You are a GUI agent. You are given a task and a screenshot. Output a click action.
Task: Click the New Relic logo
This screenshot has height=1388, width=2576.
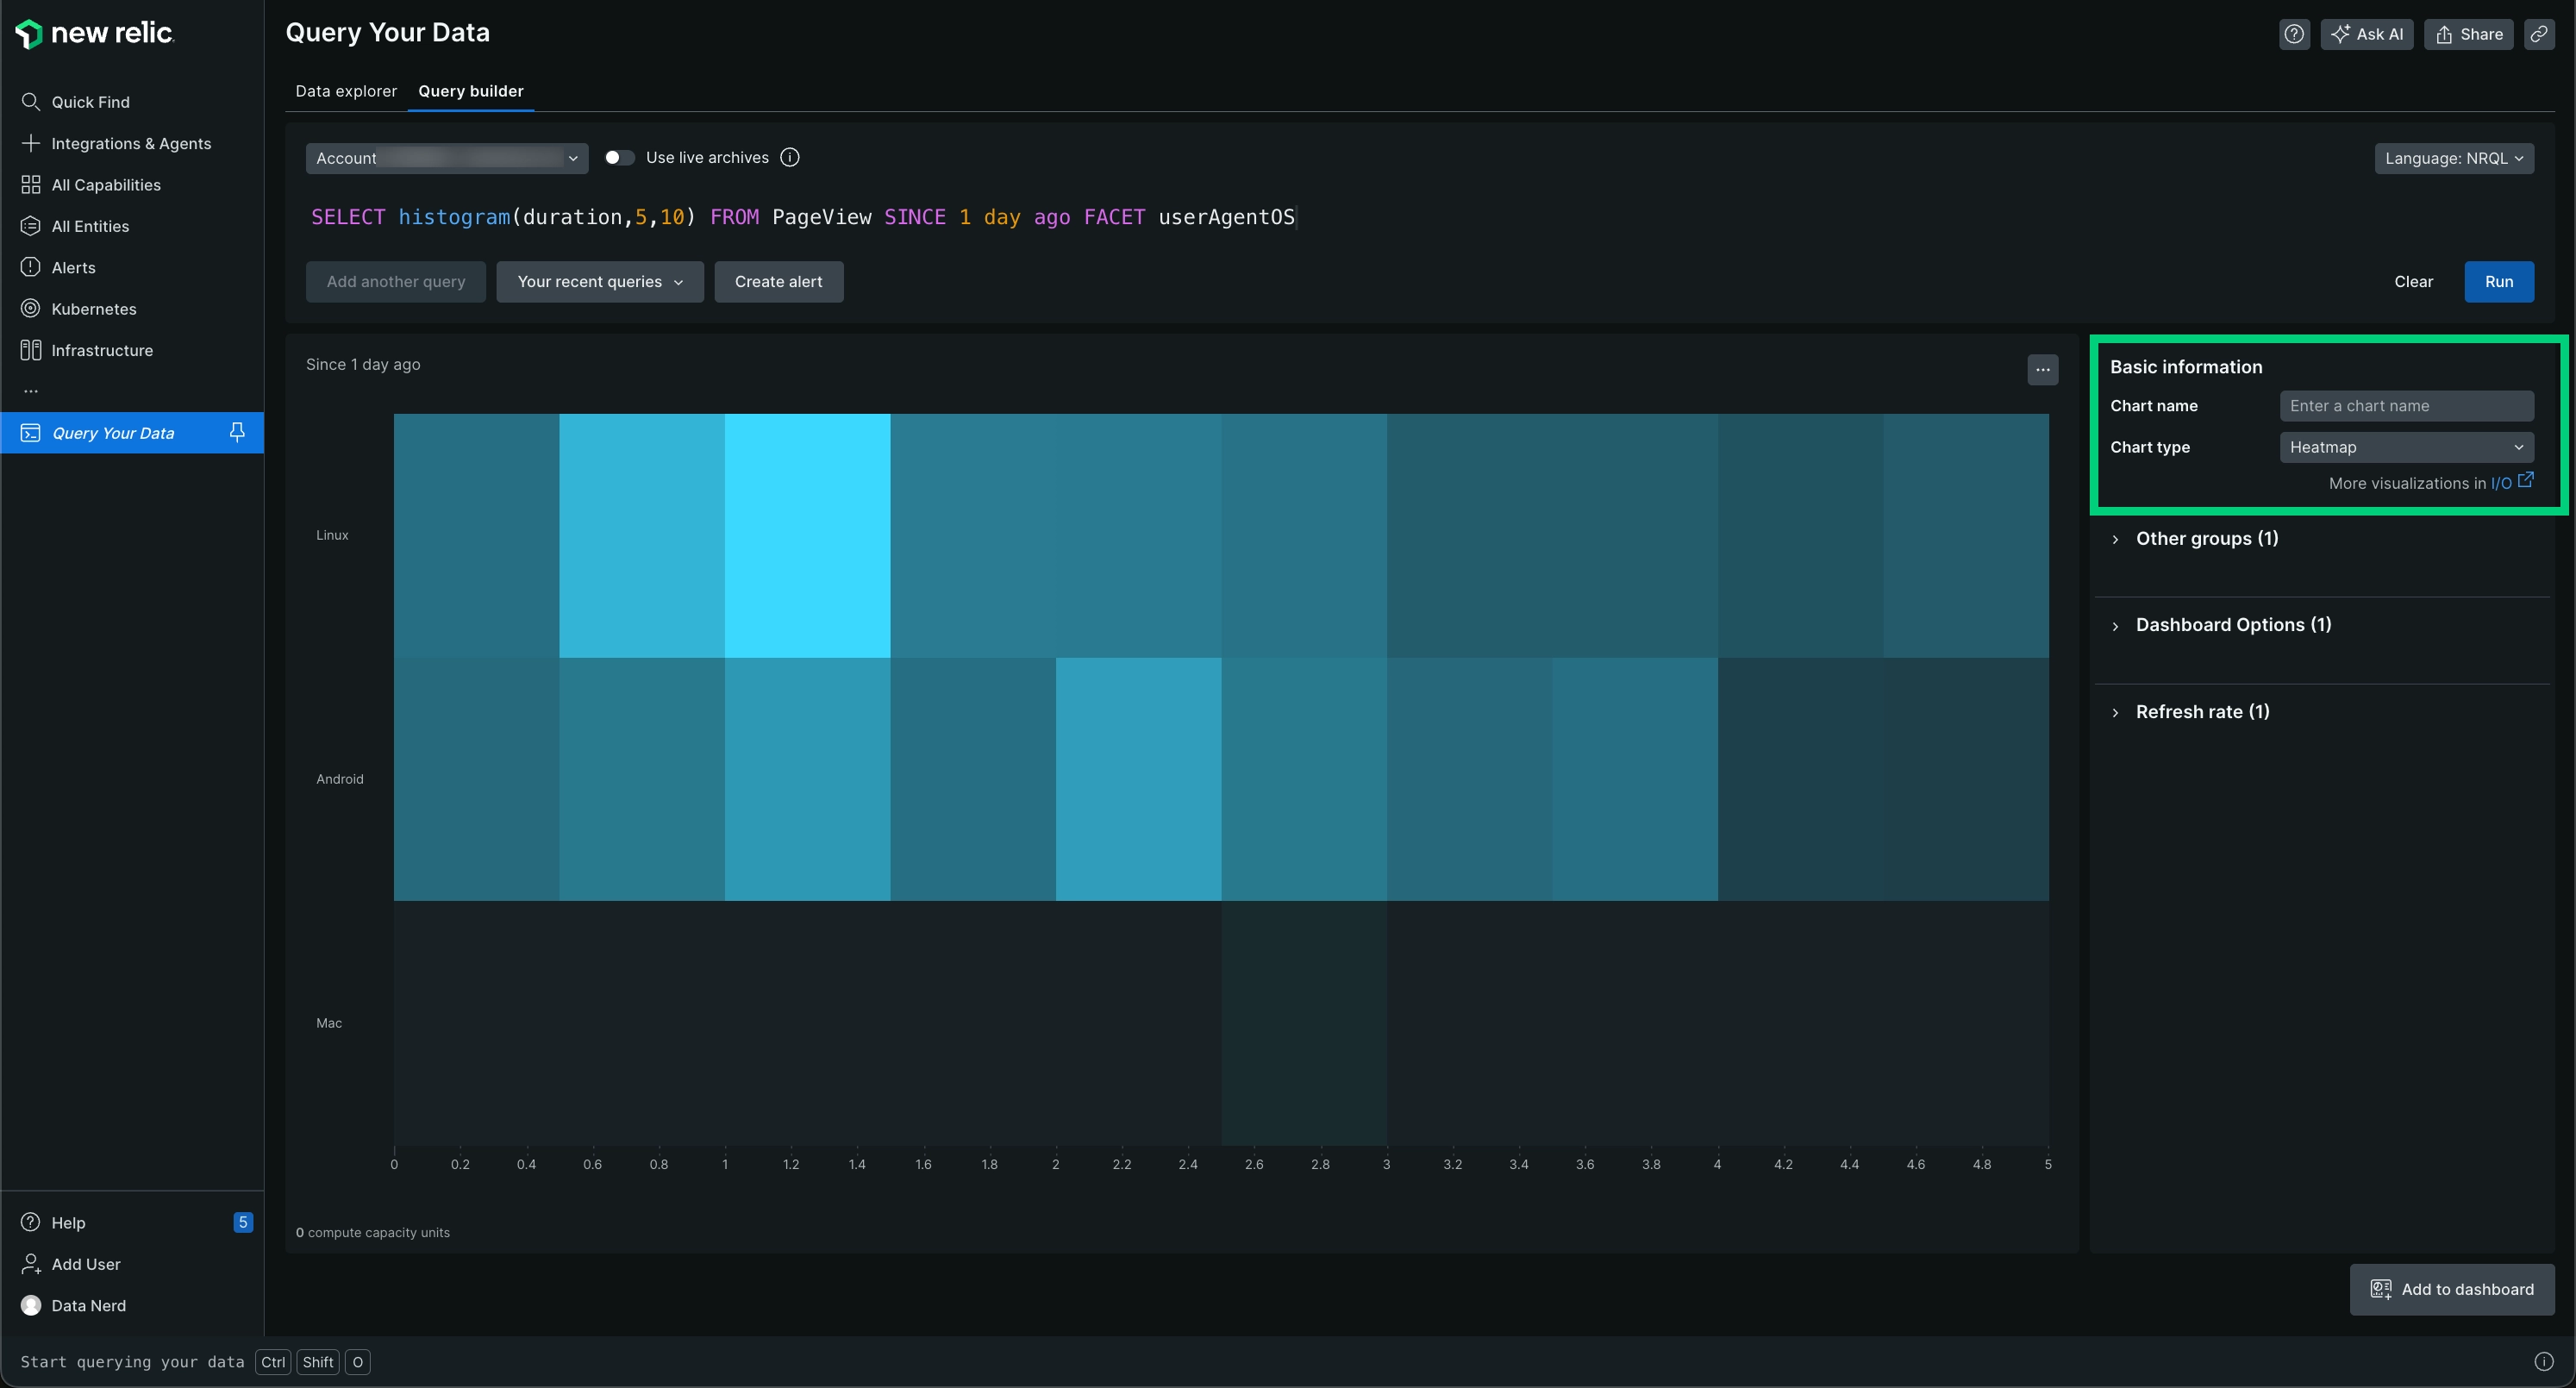[94, 33]
